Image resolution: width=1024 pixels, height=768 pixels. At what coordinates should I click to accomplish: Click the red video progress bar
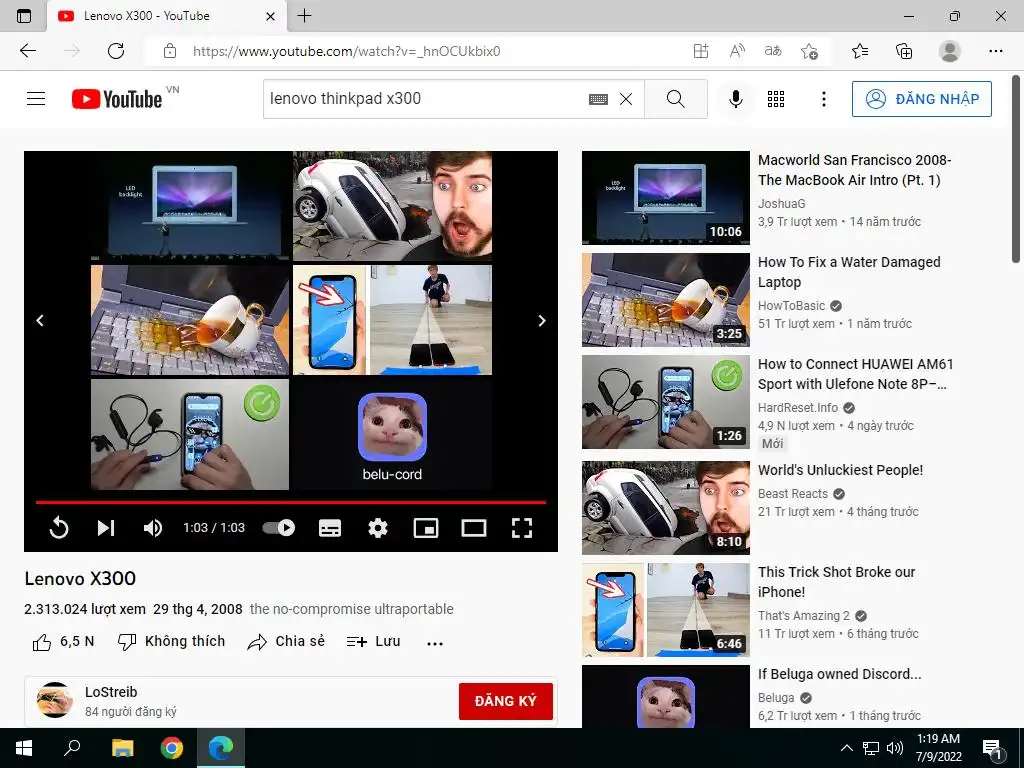tap(291, 502)
